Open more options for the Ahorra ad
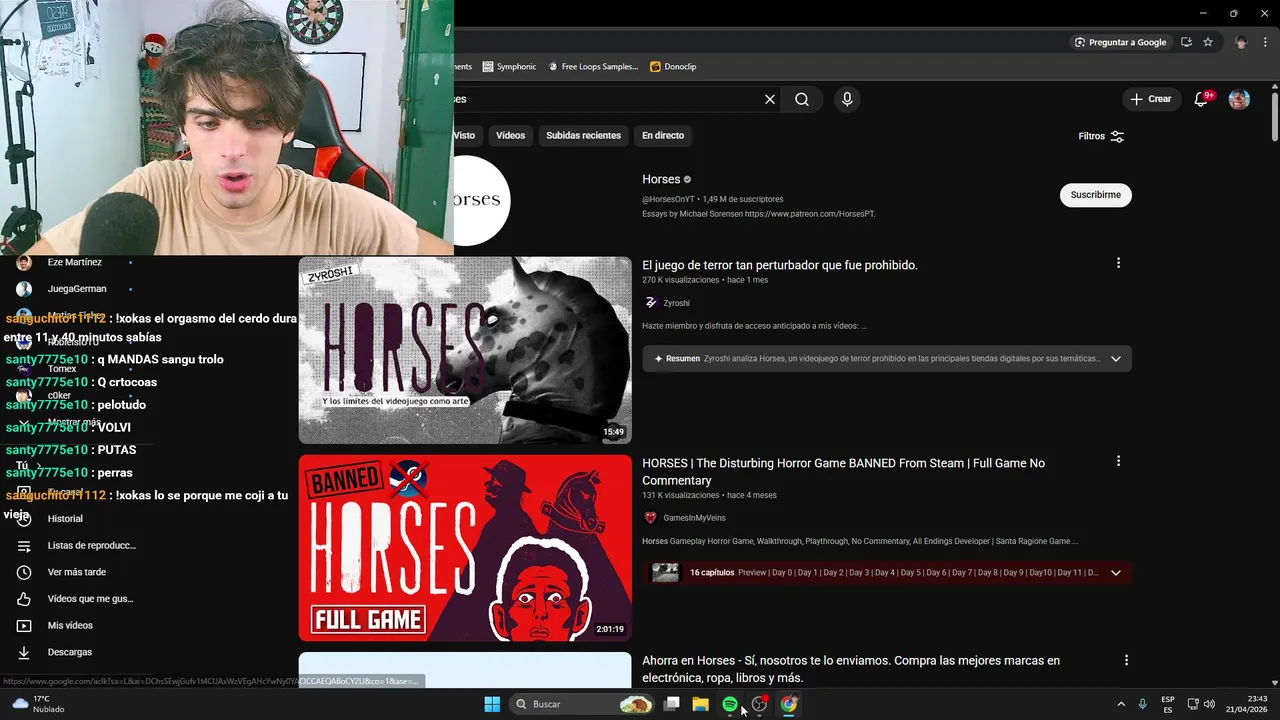This screenshot has width=1280, height=720. (1126, 660)
